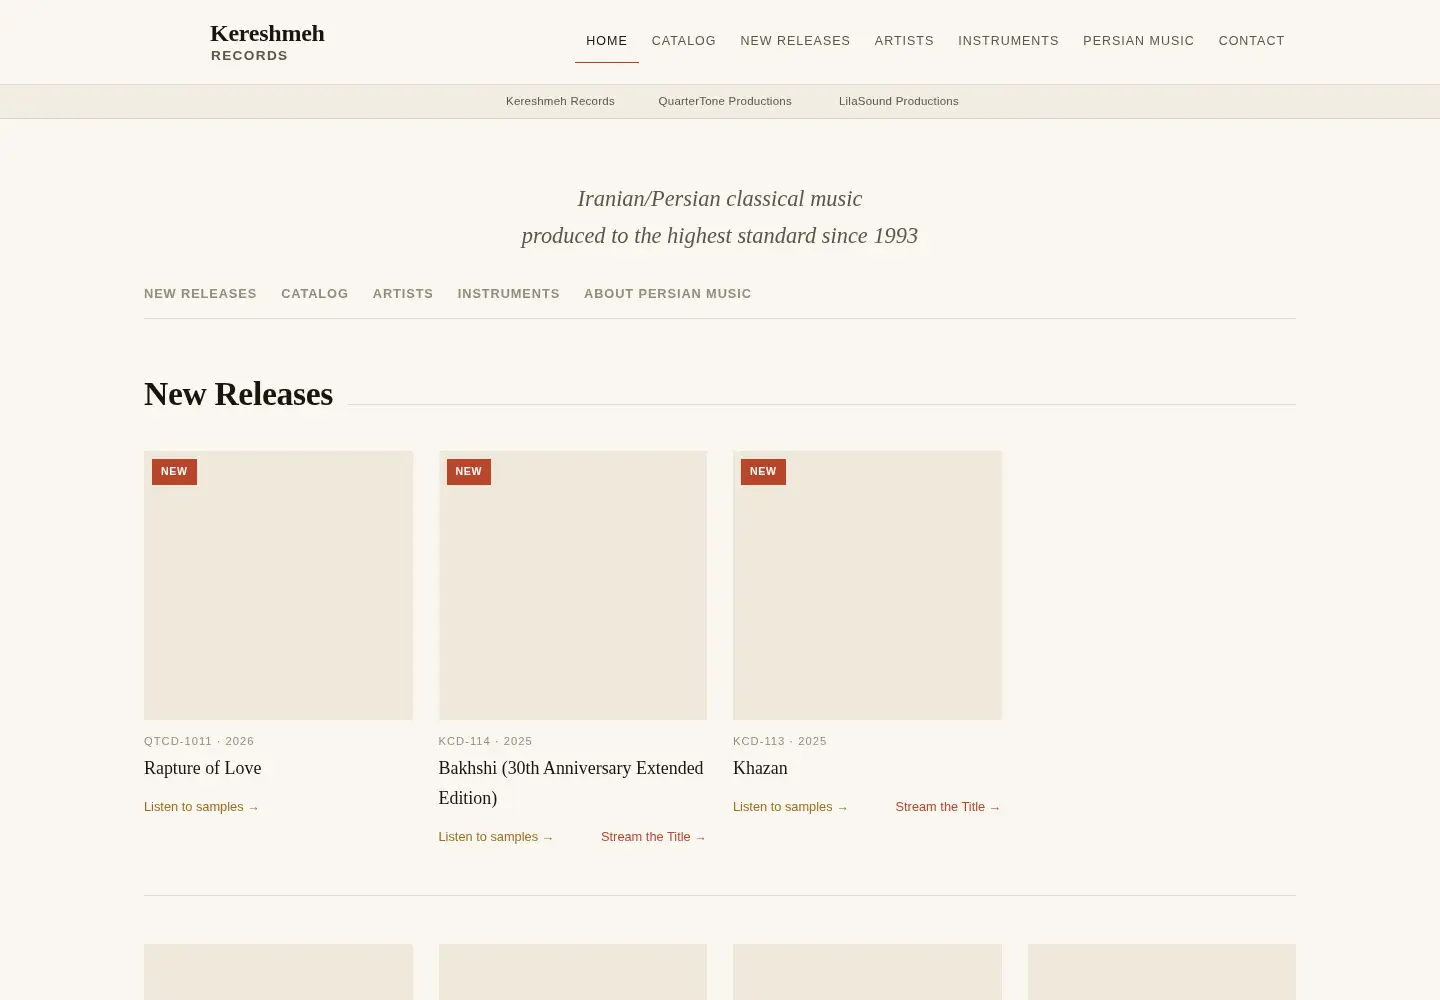This screenshot has height=1000, width=1440.
Task: Click the NEW badge on Khazan cover
Action: click(763, 472)
